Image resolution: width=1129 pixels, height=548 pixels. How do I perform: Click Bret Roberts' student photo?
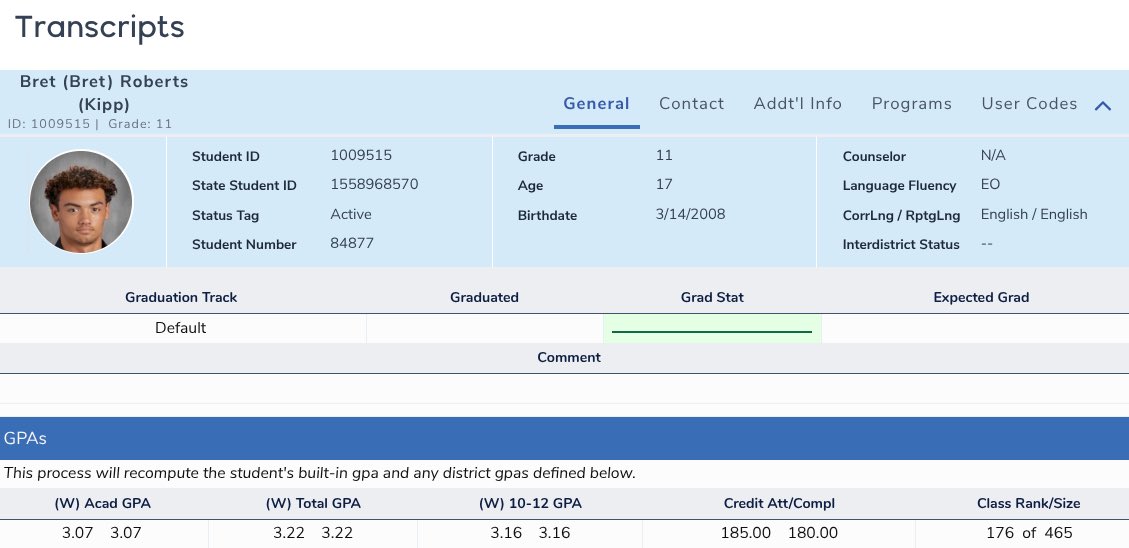coord(81,202)
